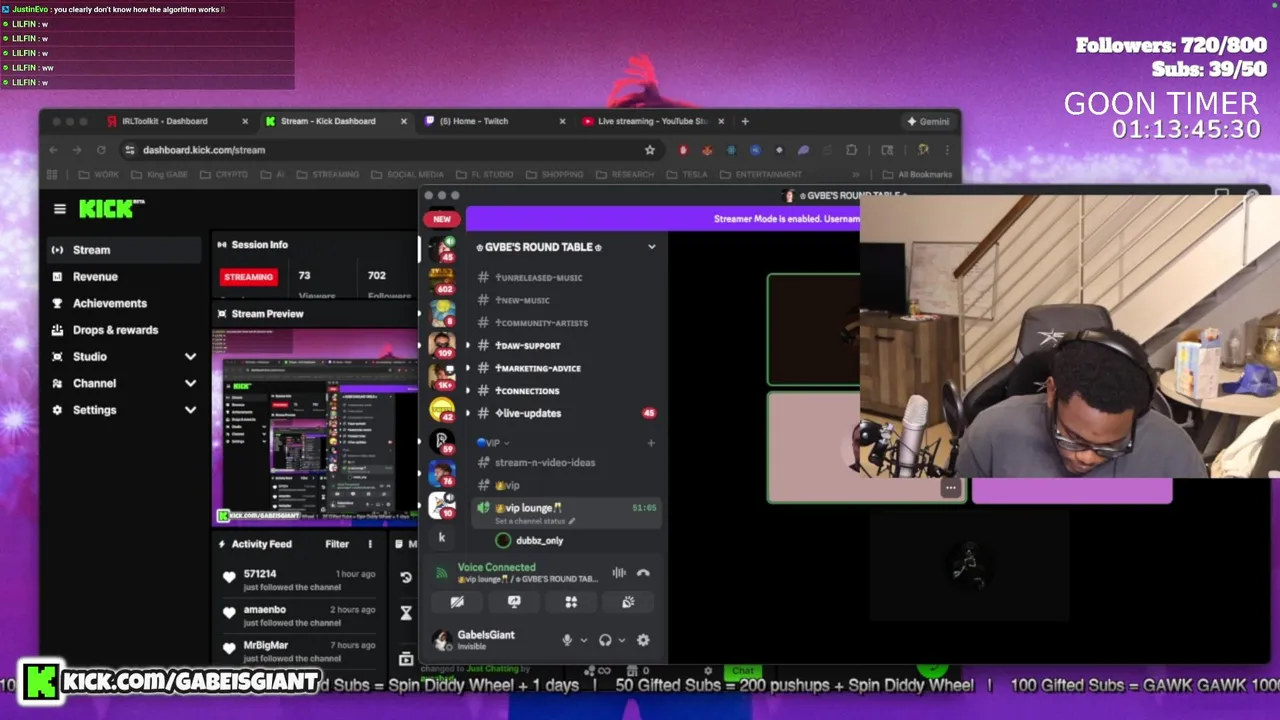Mute the Discord microphone

567,640
